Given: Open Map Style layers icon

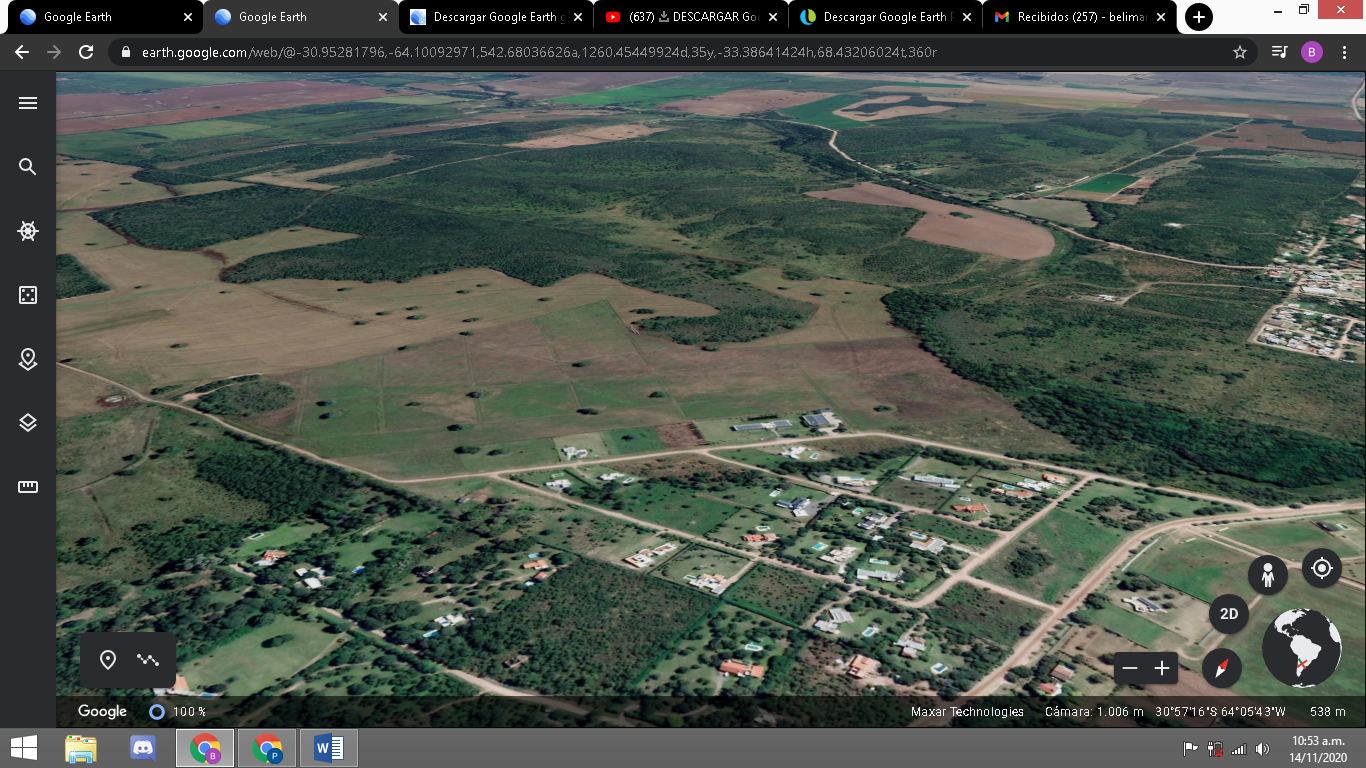Looking at the screenshot, I should [28, 423].
